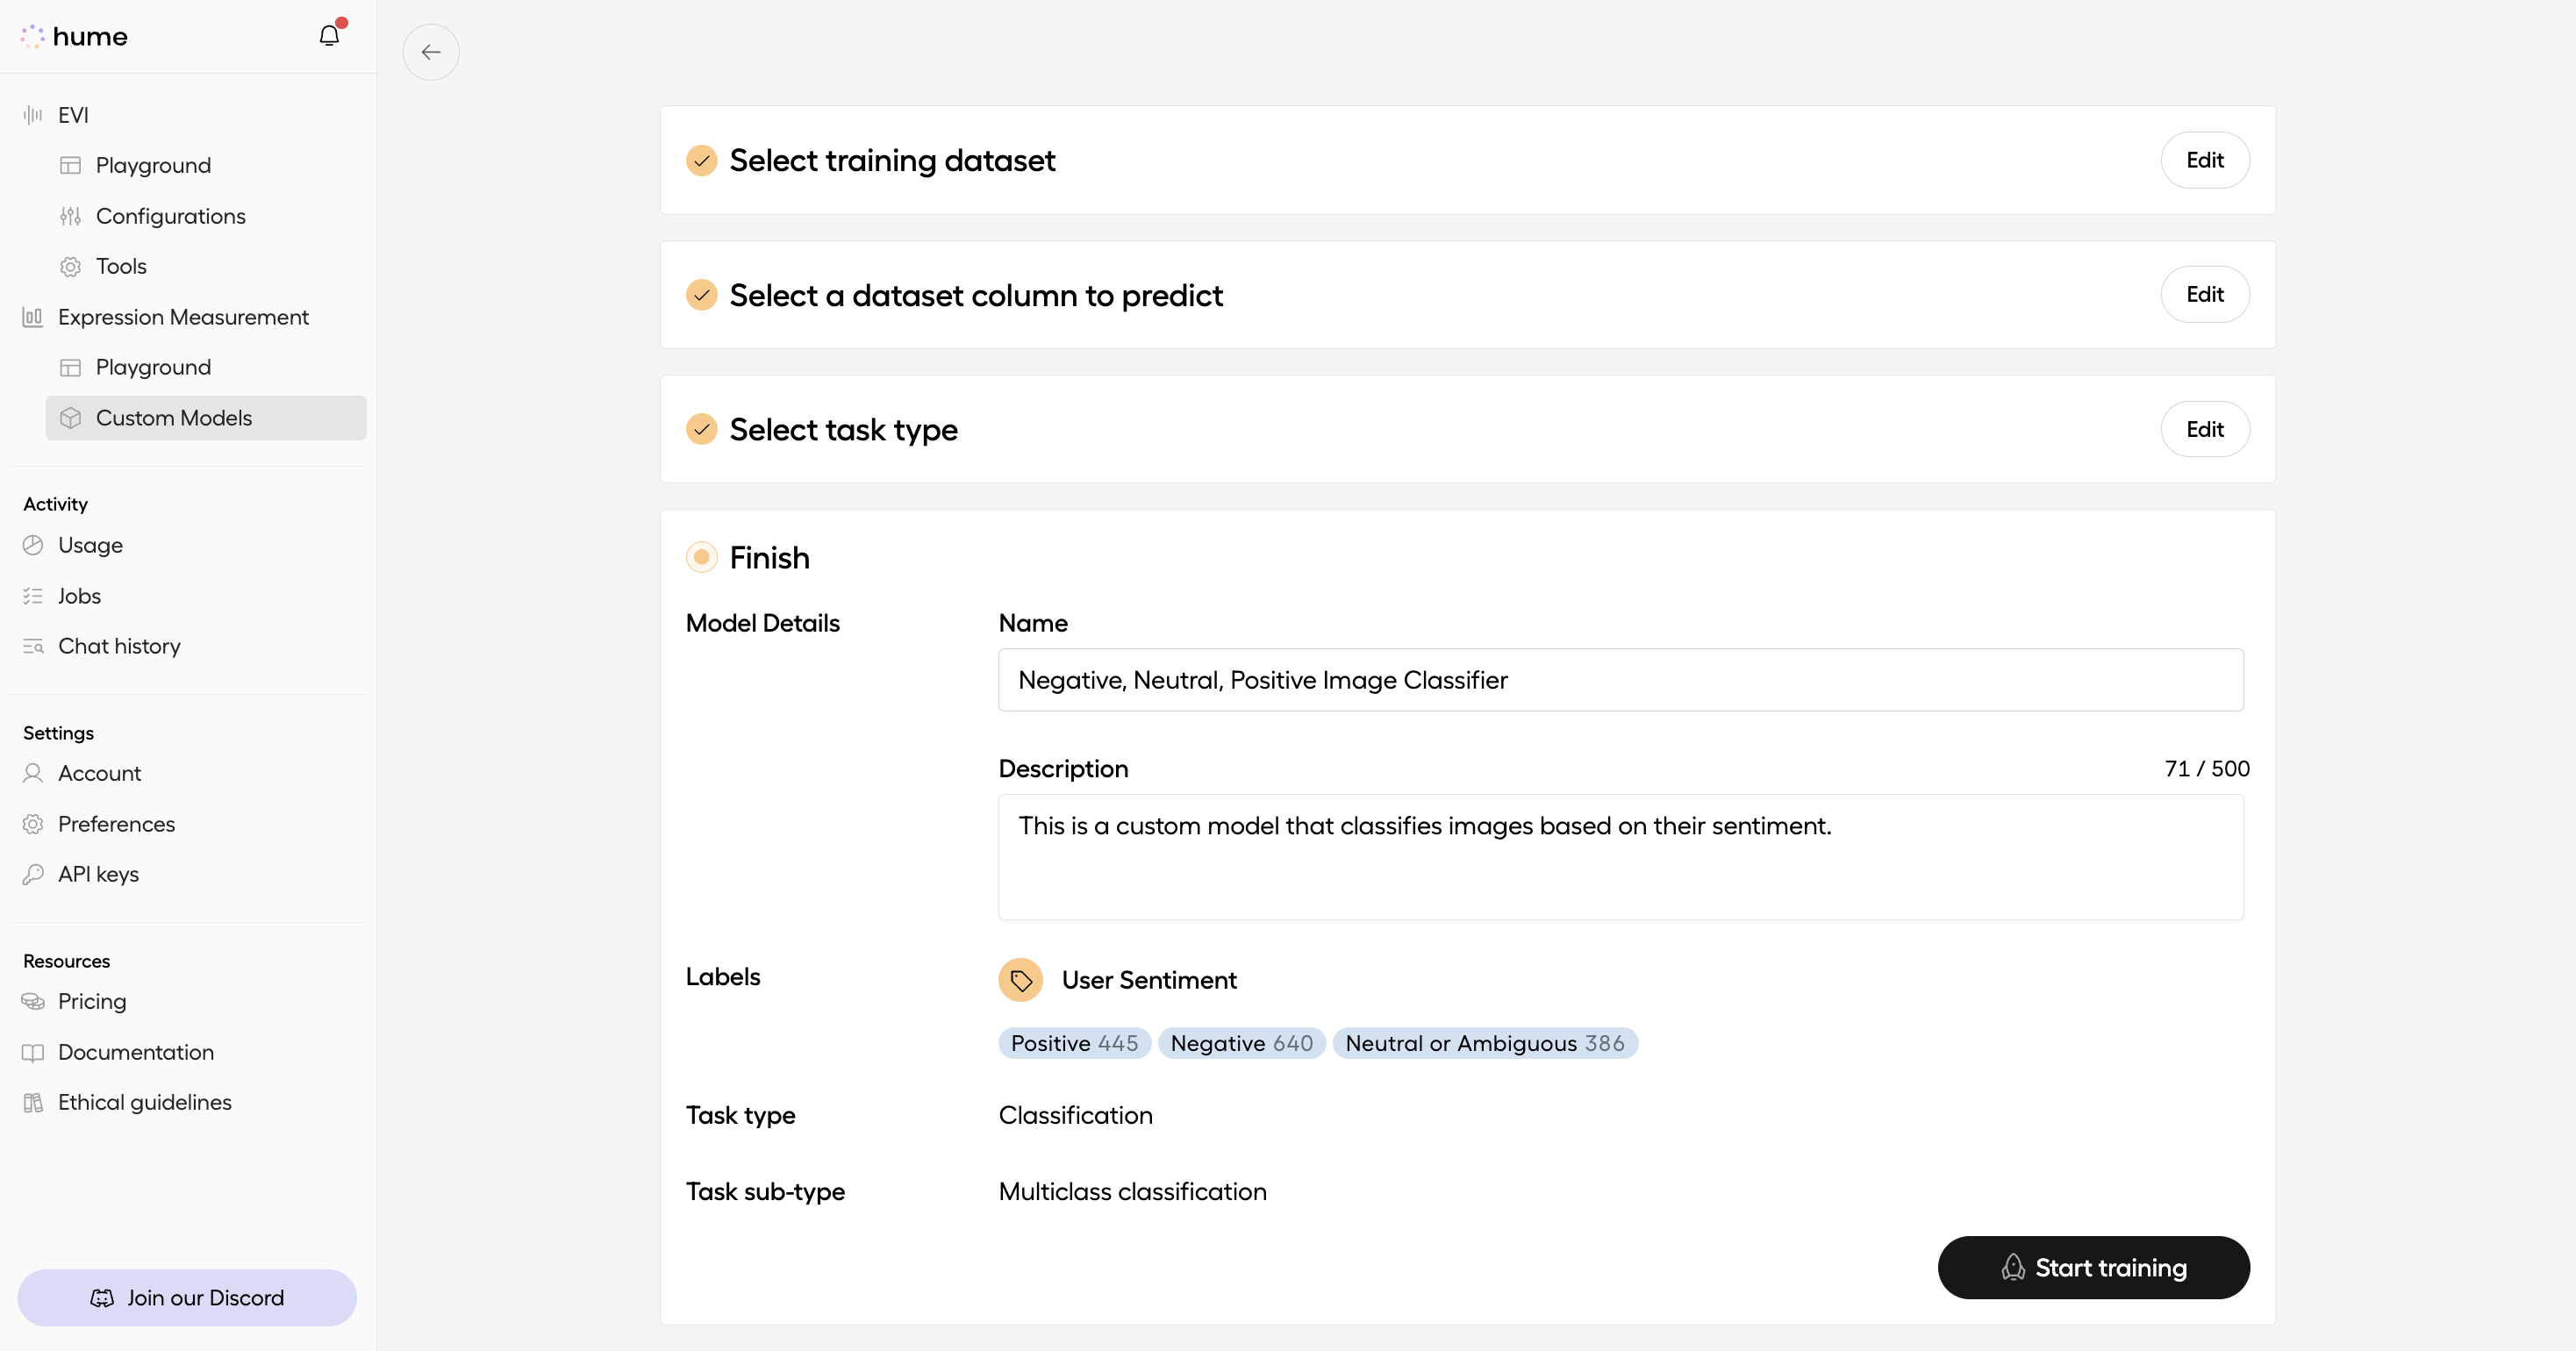Click the notification bell icon
This screenshot has width=2576, height=1351.
pos(328,34)
